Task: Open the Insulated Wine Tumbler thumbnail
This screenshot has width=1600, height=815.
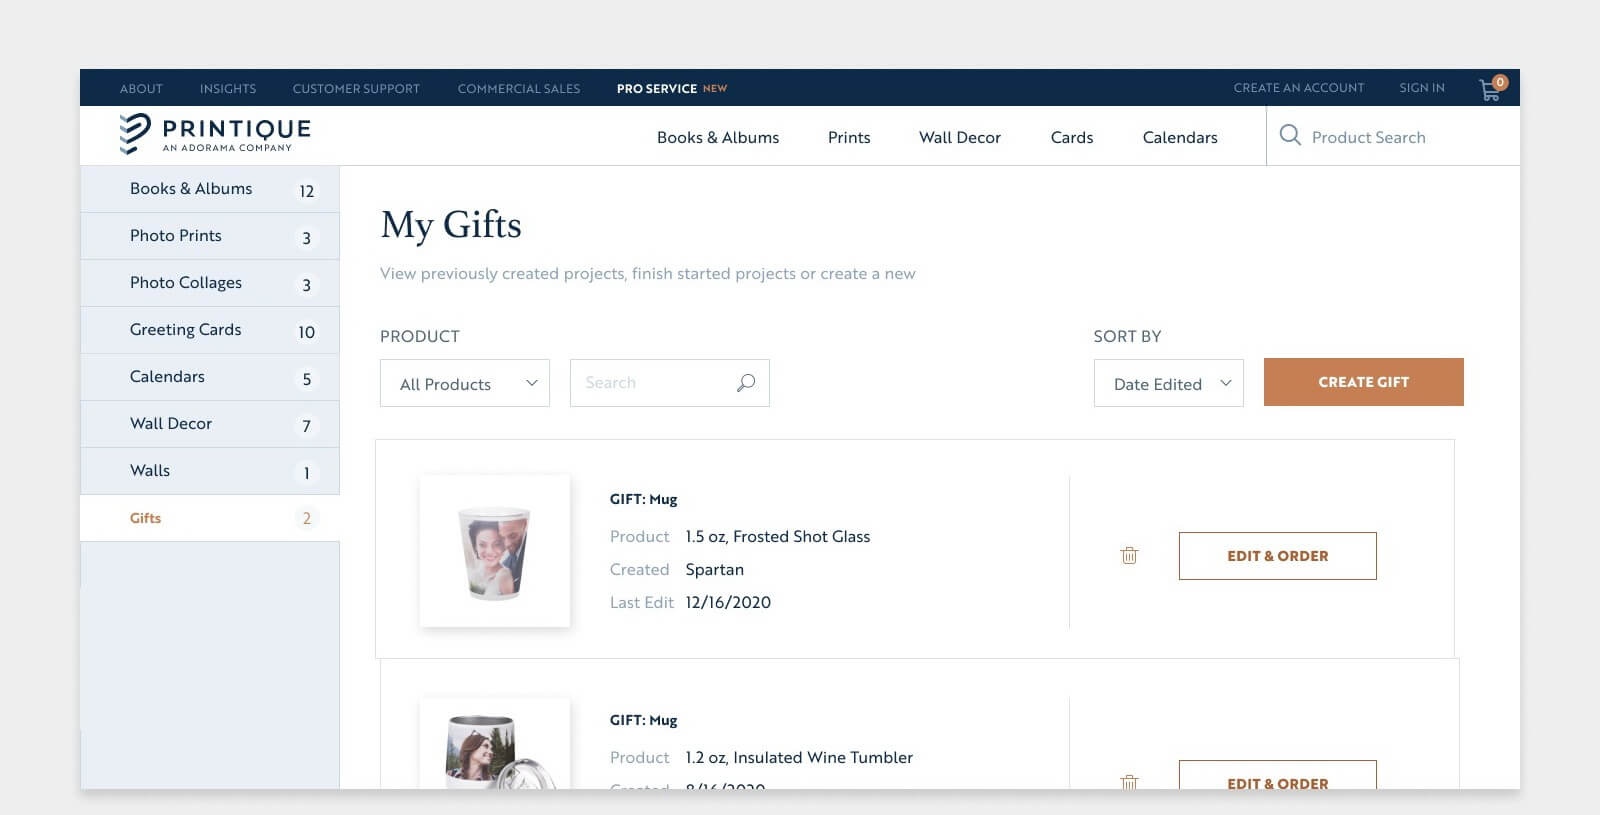Action: [495, 744]
